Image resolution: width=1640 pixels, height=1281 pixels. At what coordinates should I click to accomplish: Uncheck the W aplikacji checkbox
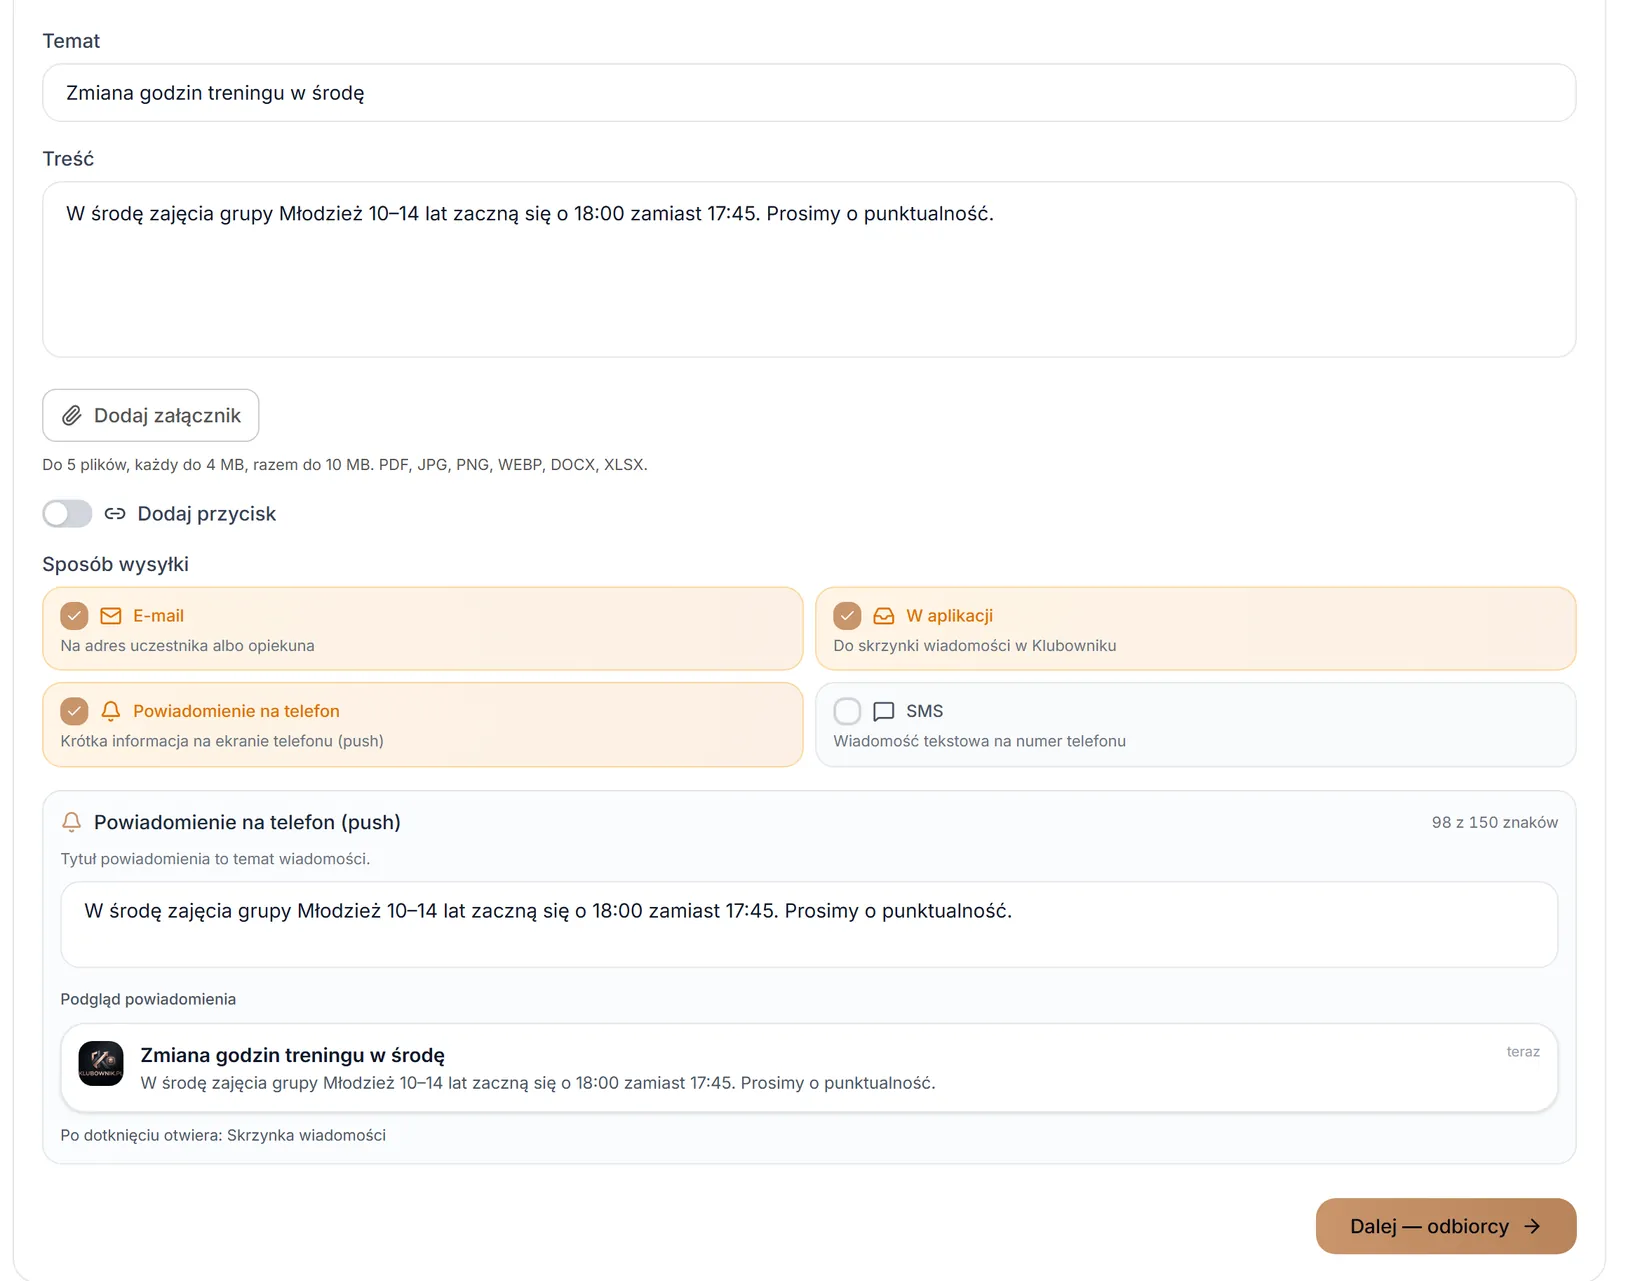(847, 616)
